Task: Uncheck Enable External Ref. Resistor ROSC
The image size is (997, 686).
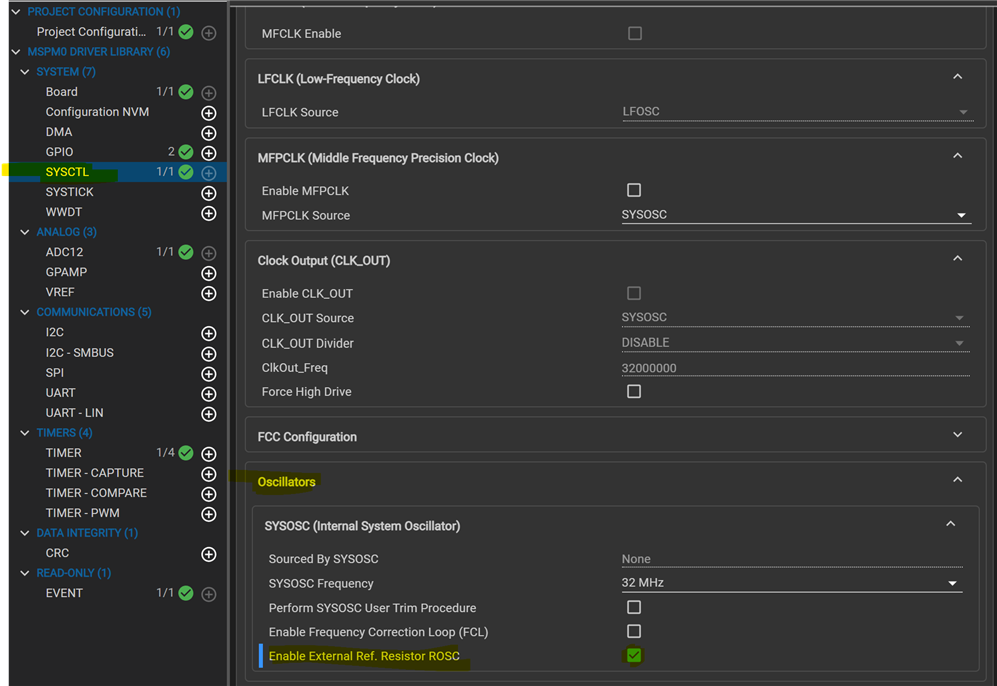Action: click(634, 655)
